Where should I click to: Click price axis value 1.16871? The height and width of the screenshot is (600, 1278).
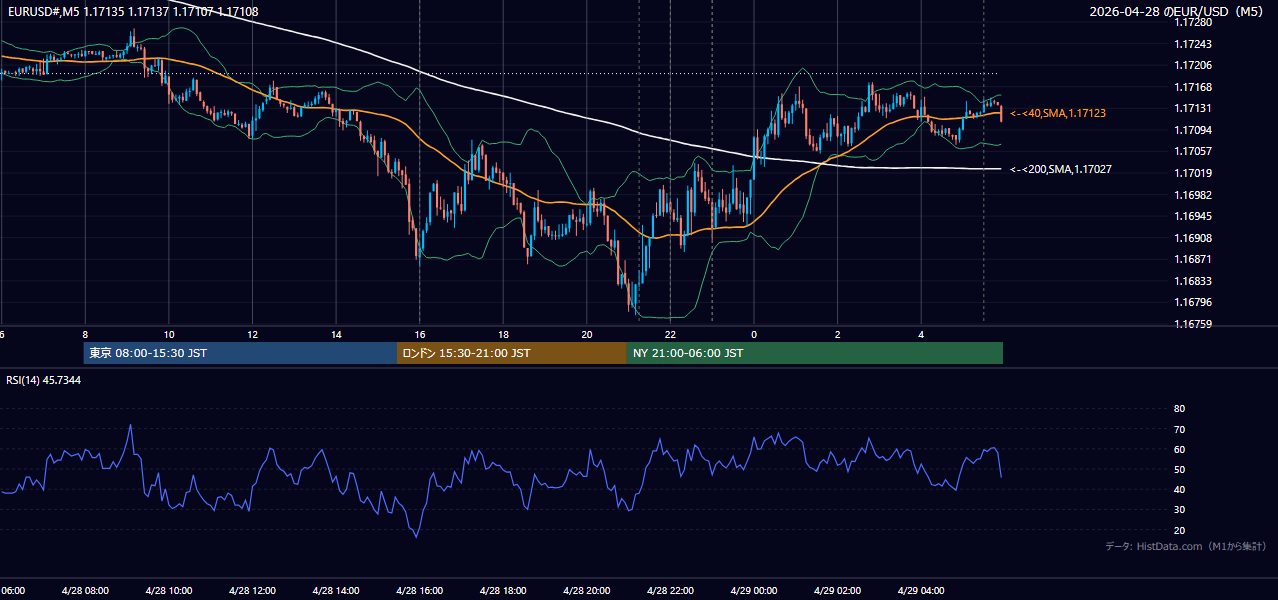coord(1193,259)
